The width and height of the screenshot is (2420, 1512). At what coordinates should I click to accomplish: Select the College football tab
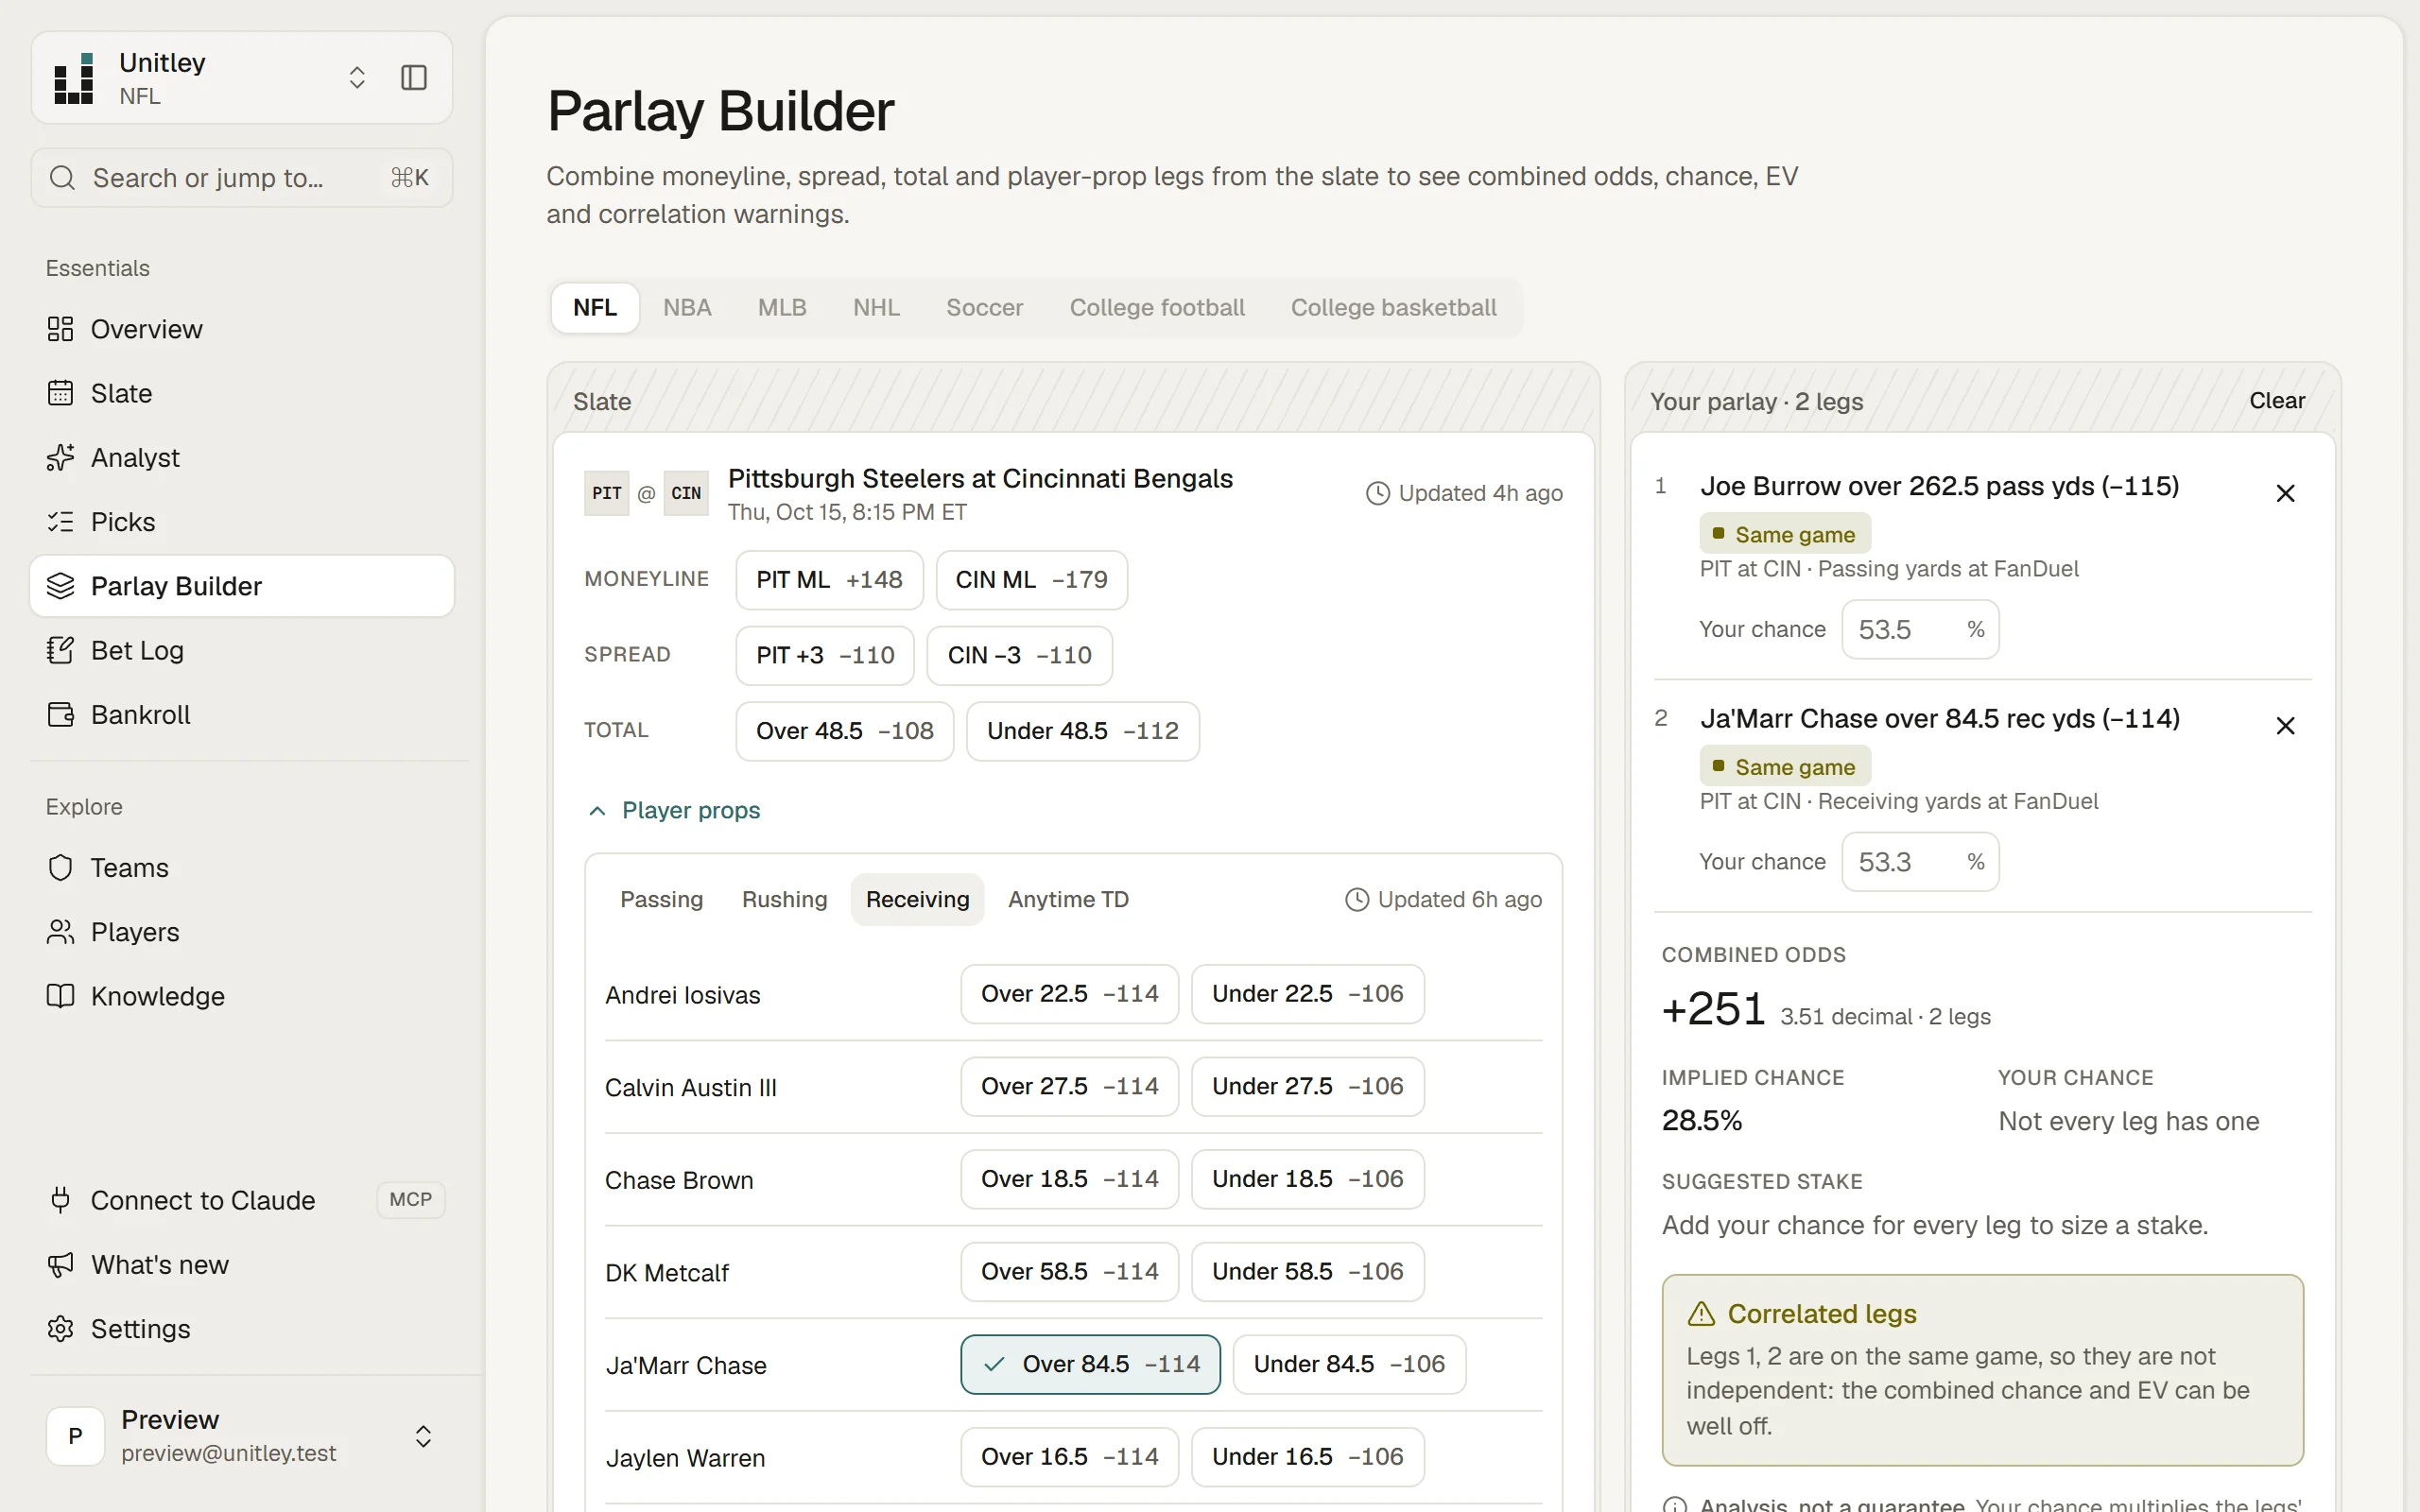[x=1157, y=307]
